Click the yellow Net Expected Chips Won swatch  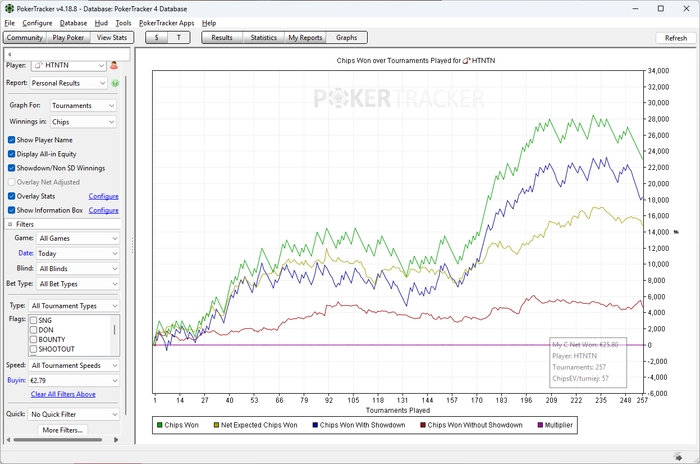(x=216, y=425)
